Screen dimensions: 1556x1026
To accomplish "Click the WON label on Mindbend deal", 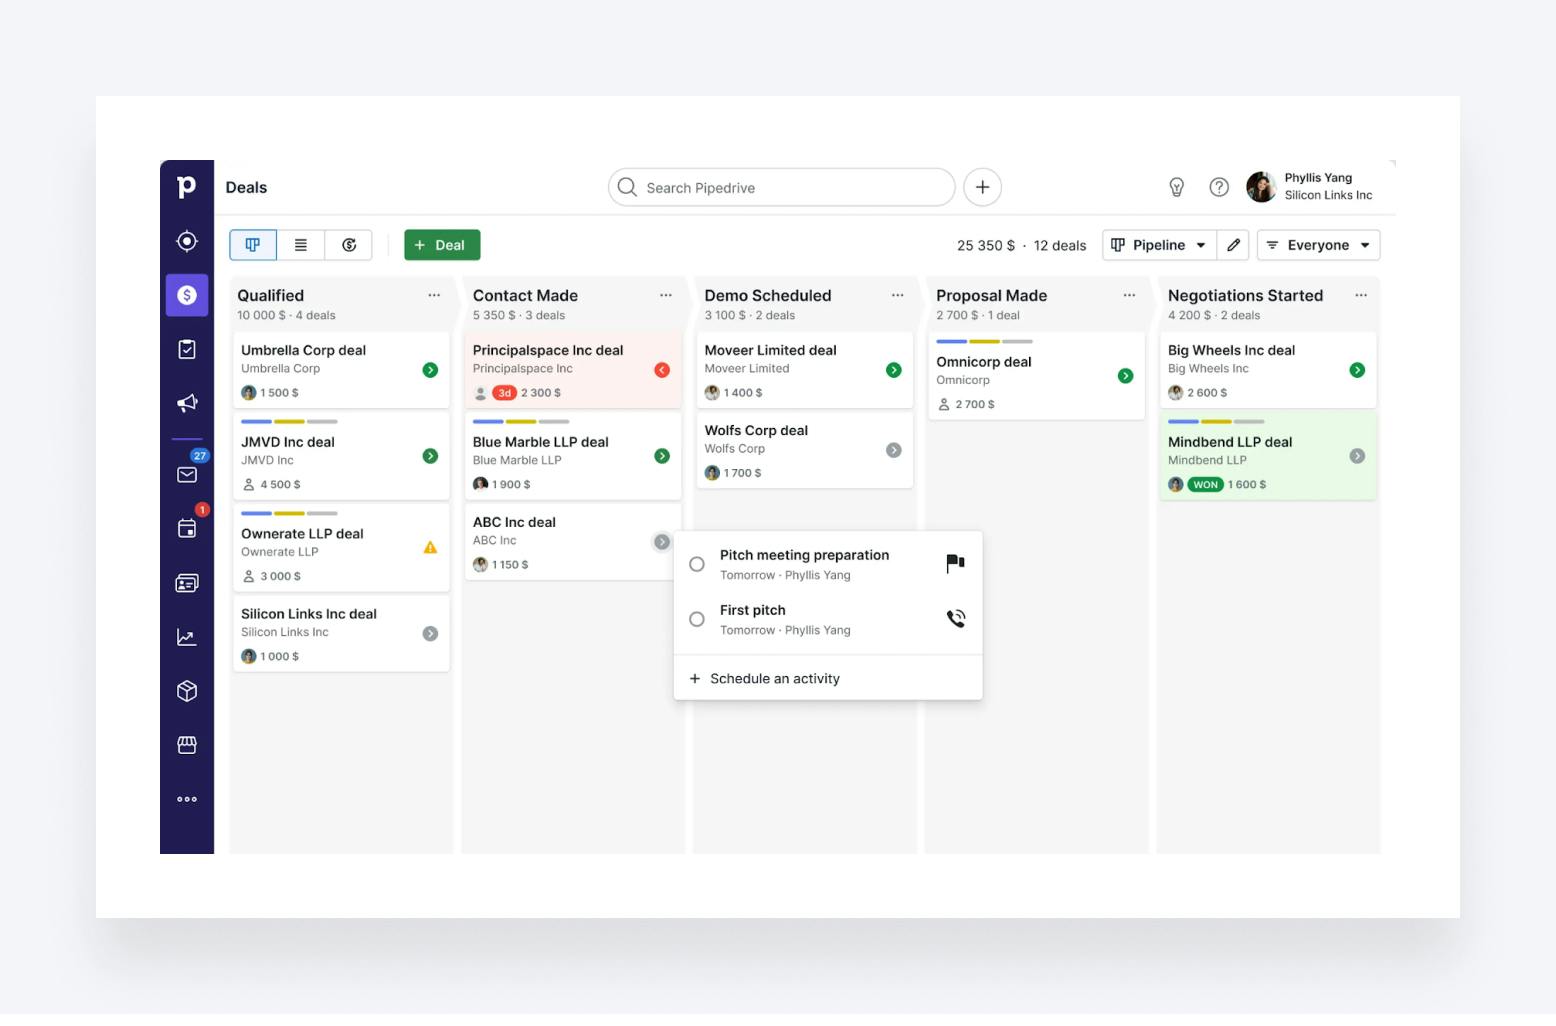I will tap(1205, 484).
